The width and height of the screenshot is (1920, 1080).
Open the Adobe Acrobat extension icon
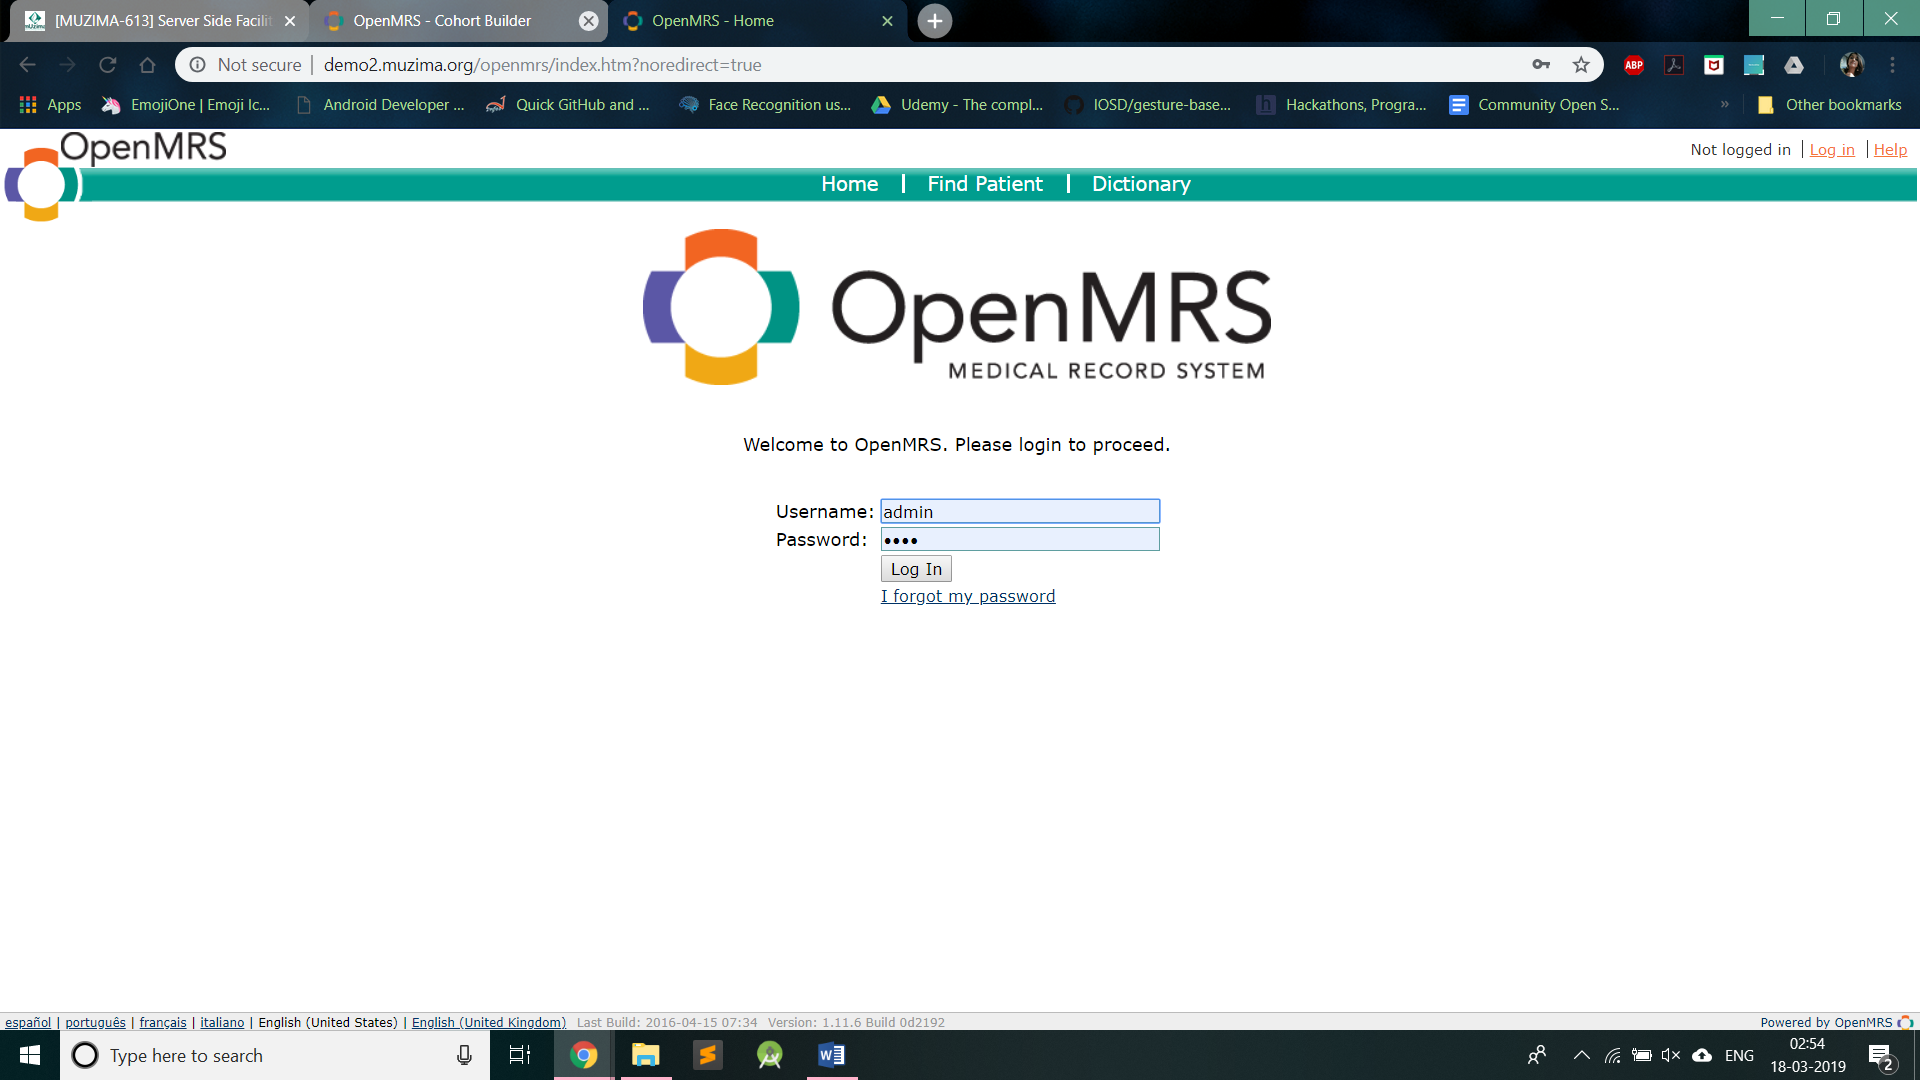(1674, 65)
